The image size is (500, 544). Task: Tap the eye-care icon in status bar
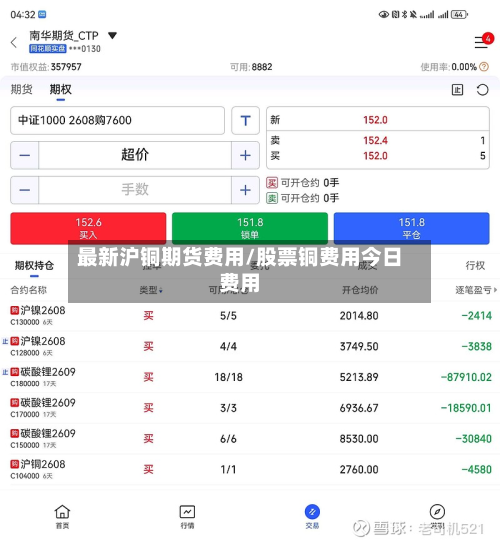point(383,15)
